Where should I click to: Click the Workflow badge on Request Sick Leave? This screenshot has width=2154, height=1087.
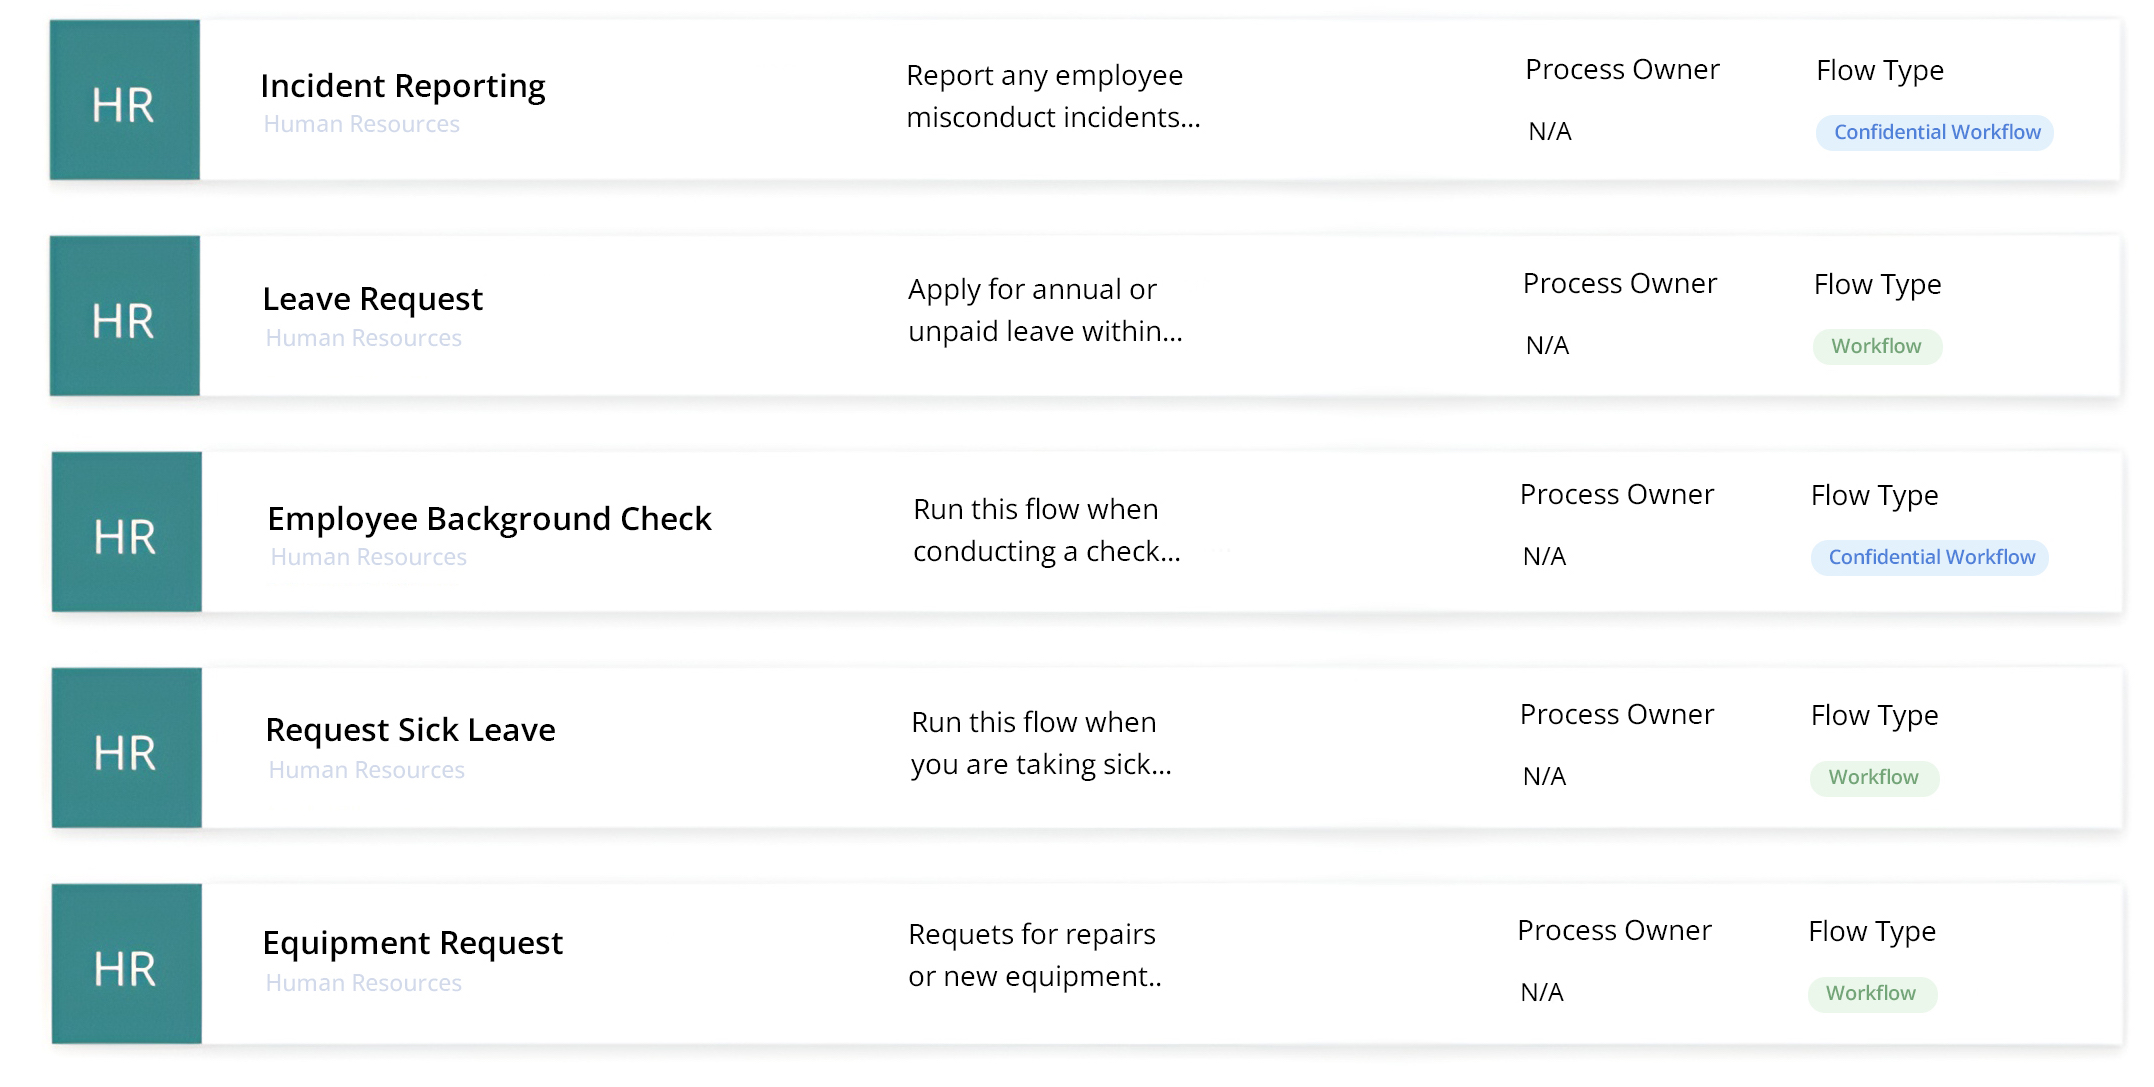(x=1874, y=778)
